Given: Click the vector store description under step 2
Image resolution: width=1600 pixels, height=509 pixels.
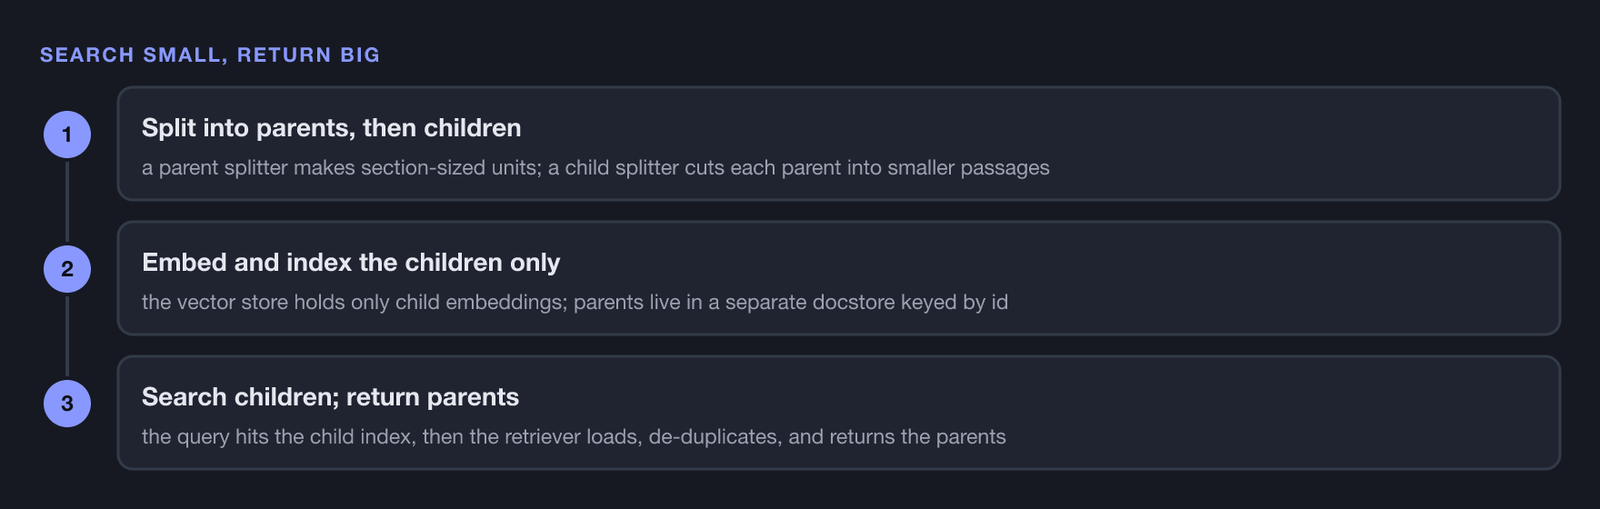Looking at the screenshot, I should [575, 302].
